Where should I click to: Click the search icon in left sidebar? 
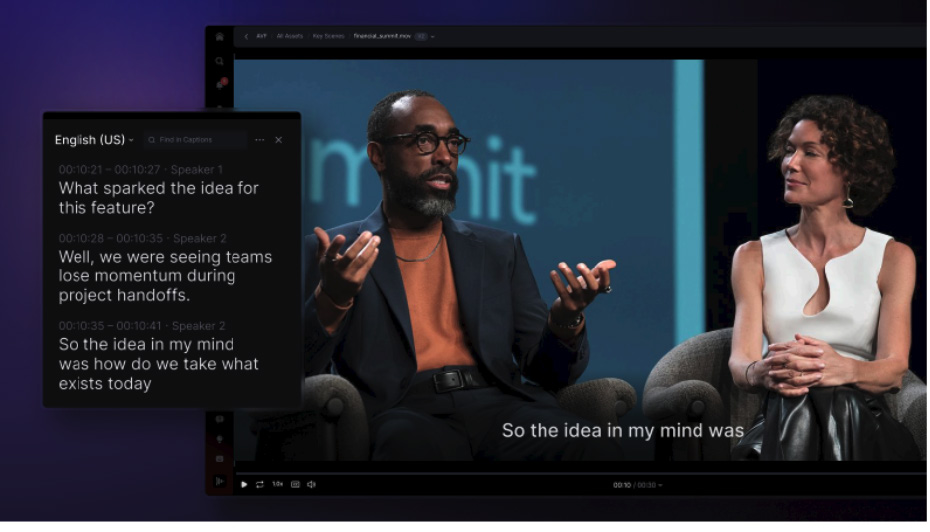click(x=220, y=61)
